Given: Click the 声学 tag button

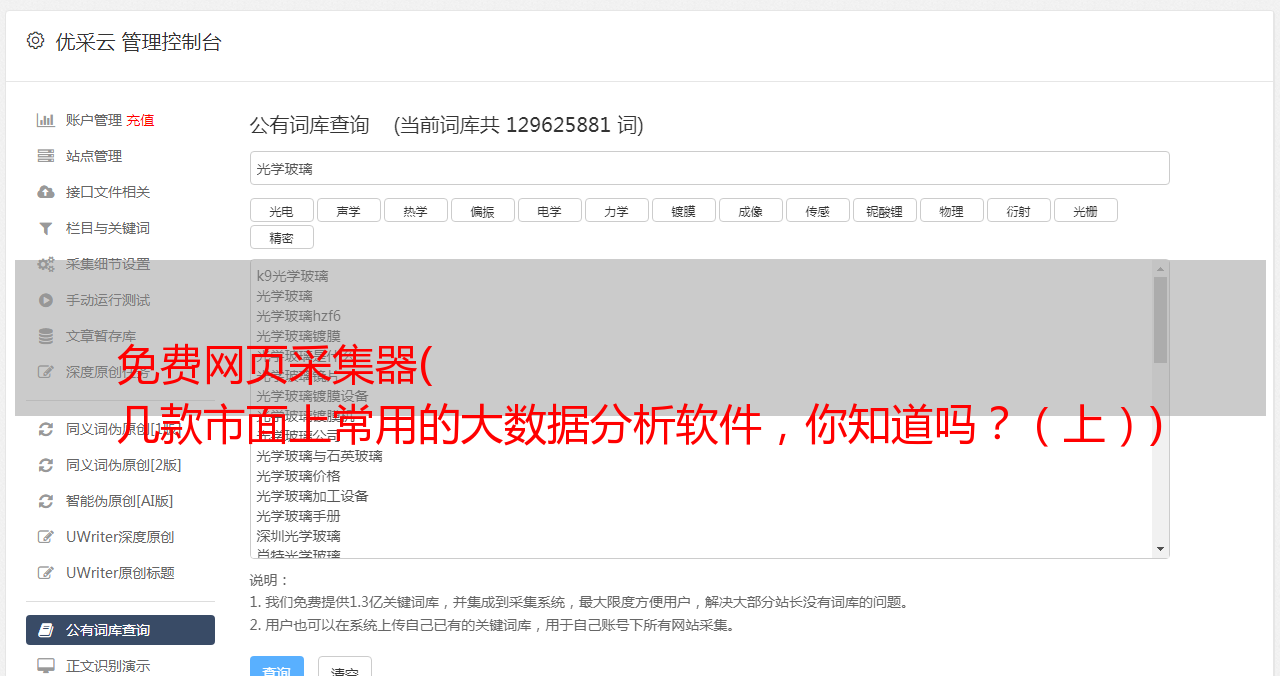Looking at the screenshot, I should click(349, 210).
